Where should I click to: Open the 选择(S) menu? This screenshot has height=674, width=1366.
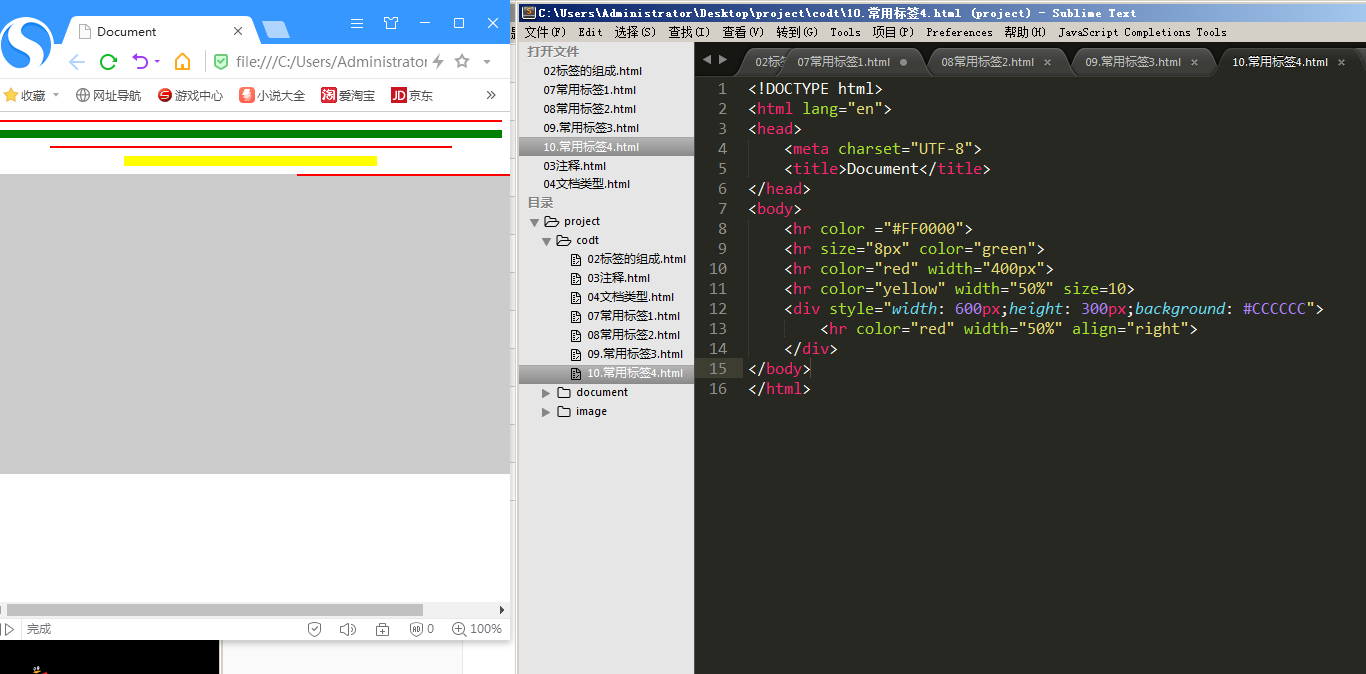click(635, 32)
